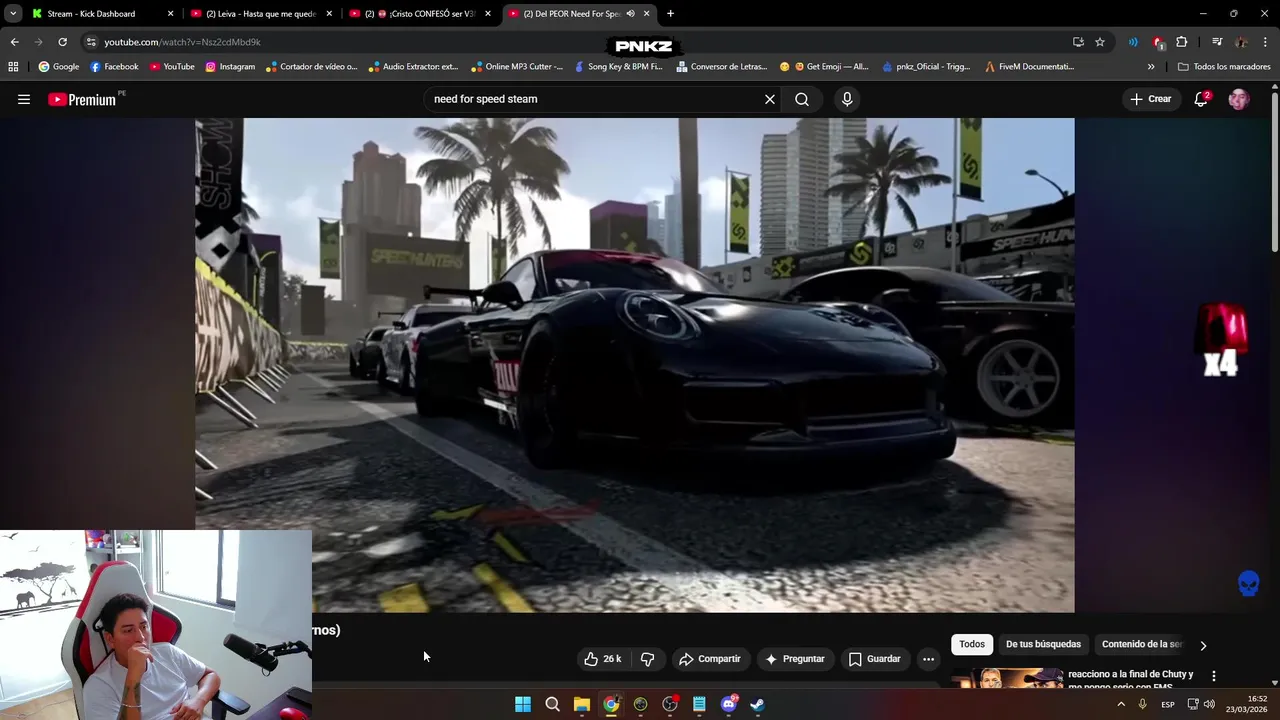Clear the search box text
This screenshot has height=720, width=1280.
770,99
